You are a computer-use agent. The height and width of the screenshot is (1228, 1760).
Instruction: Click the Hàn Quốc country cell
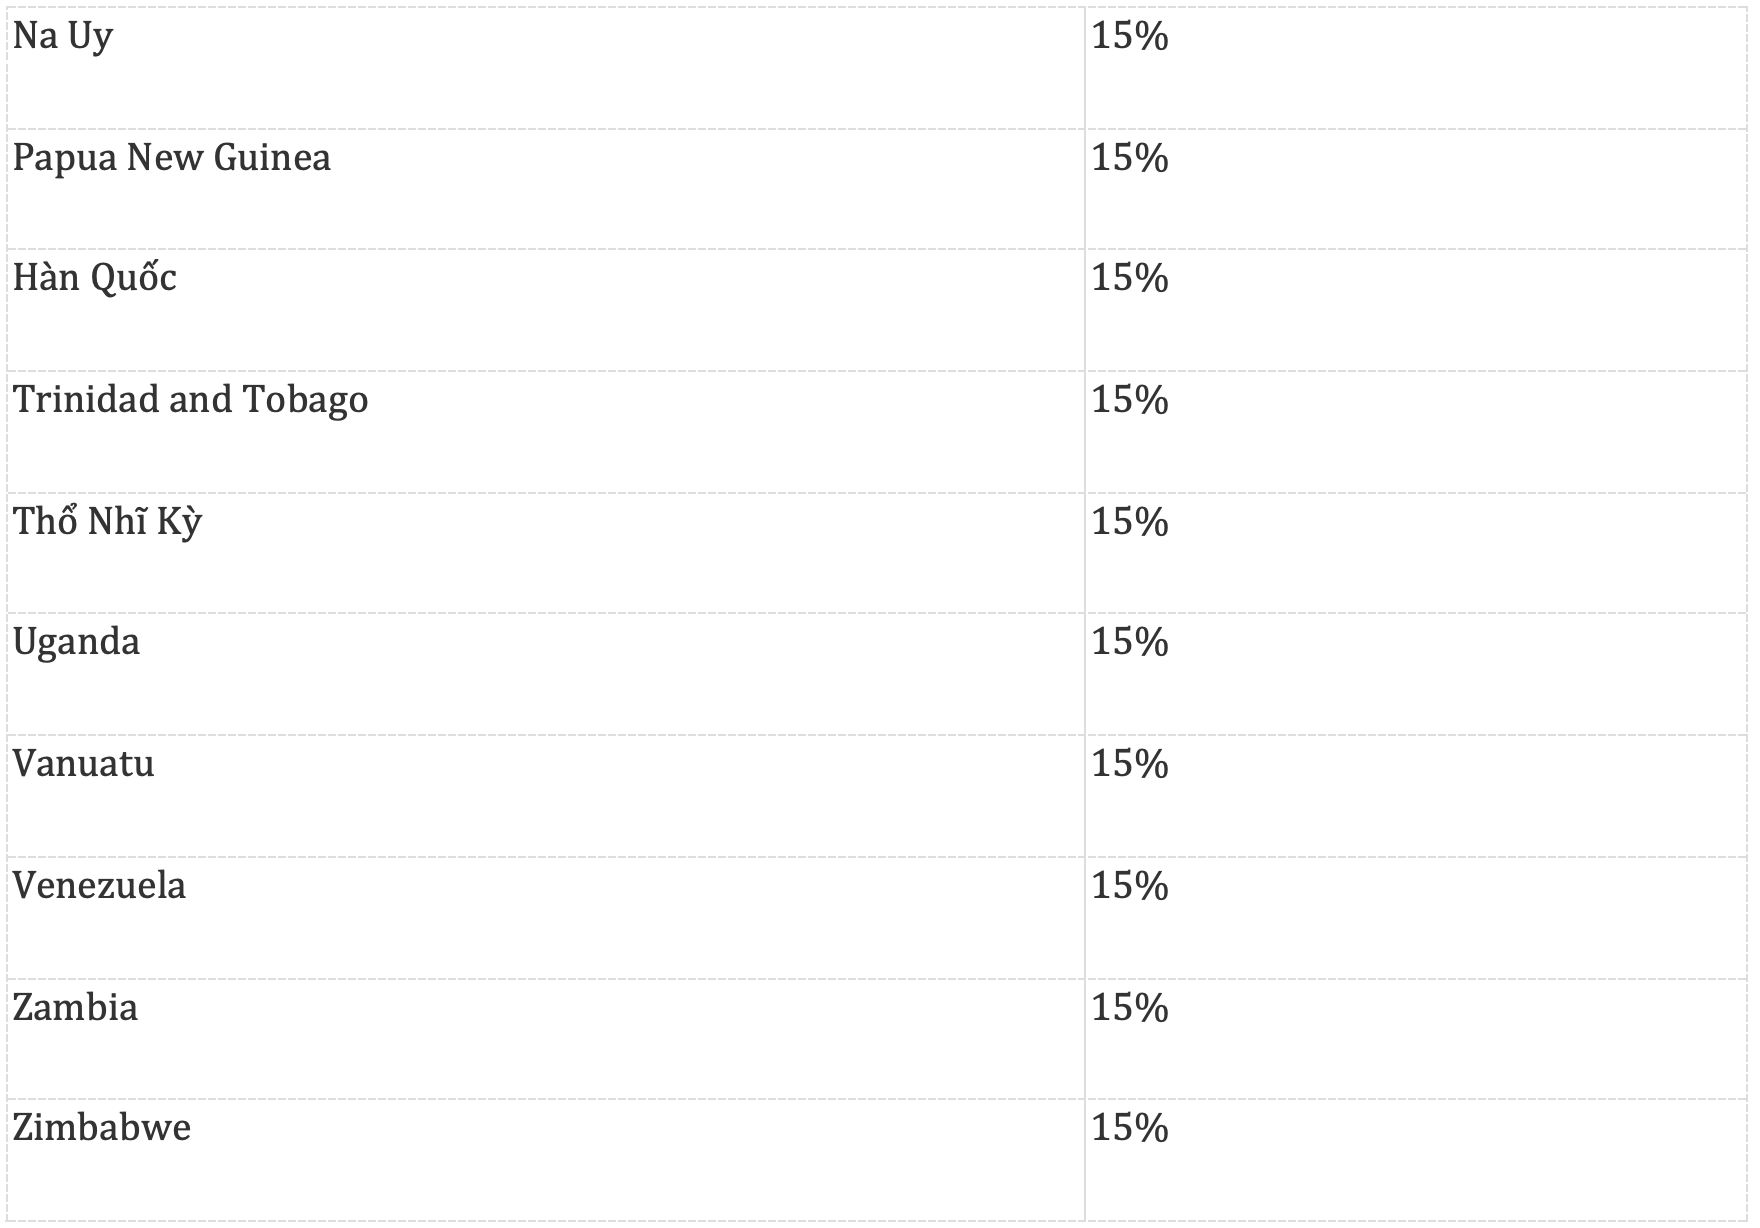tap(95, 278)
